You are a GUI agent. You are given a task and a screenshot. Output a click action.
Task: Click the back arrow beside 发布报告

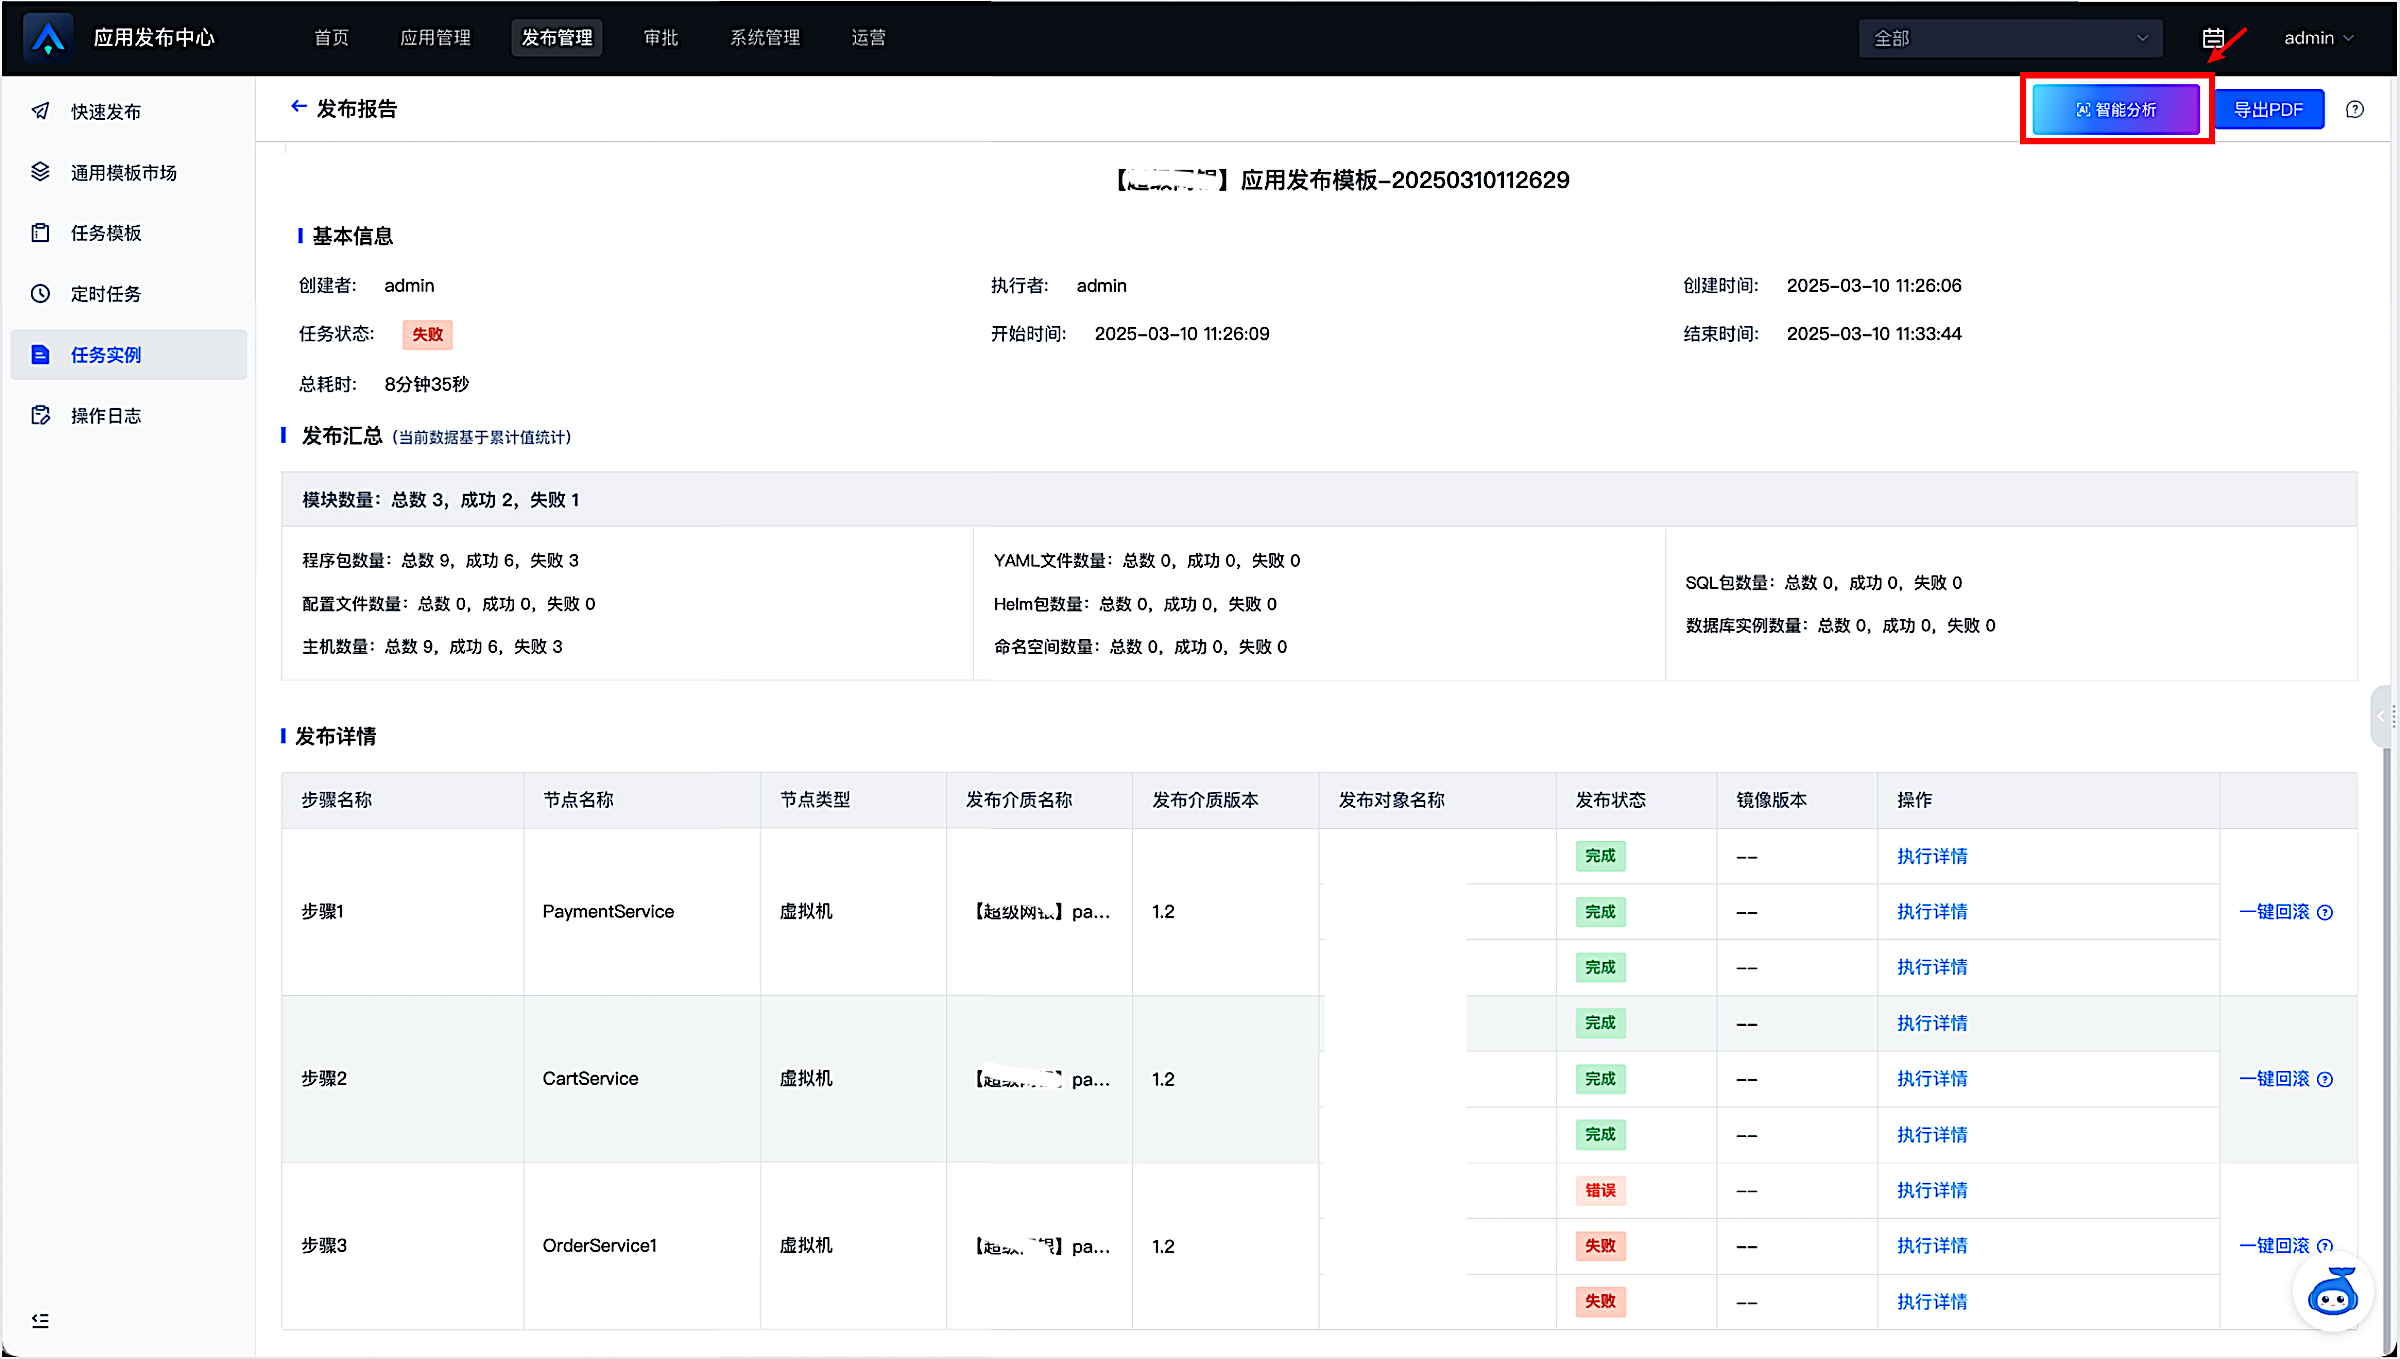click(298, 107)
